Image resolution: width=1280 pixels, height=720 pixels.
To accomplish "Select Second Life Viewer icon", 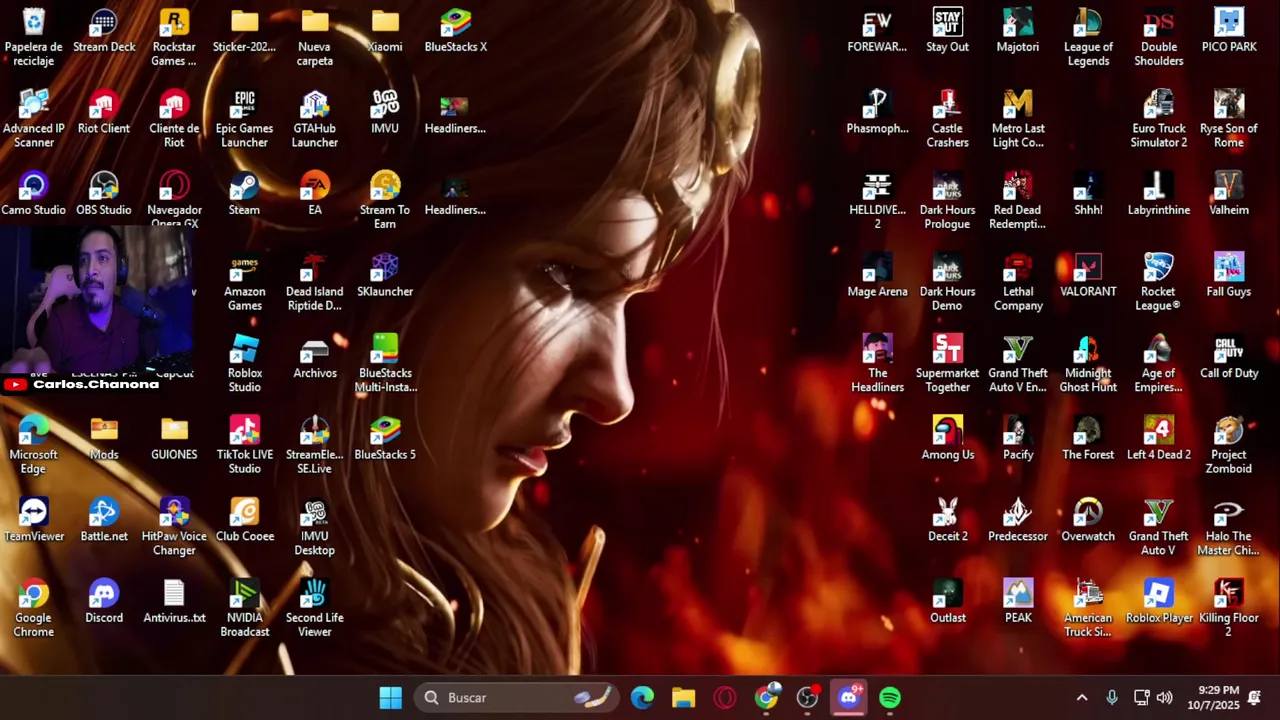I will tap(315, 609).
